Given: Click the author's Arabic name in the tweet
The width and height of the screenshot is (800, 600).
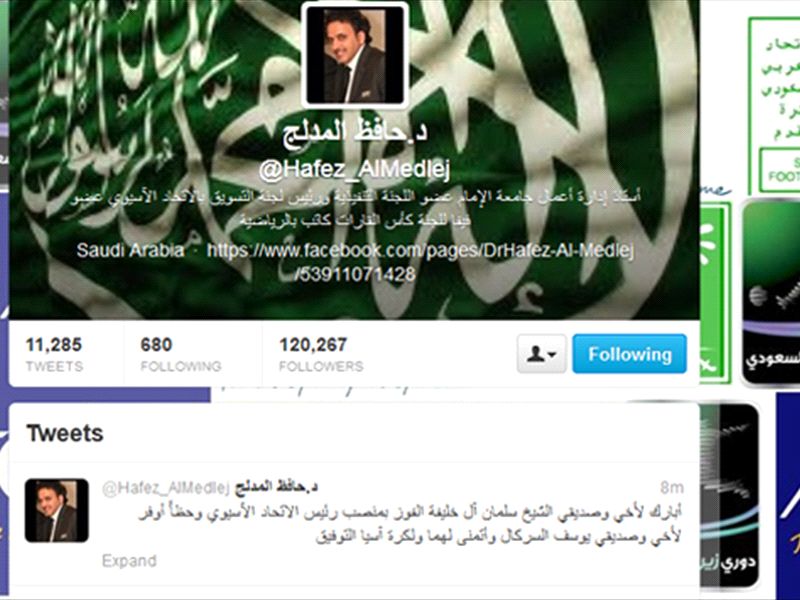Looking at the screenshot, I should (276, 487).
